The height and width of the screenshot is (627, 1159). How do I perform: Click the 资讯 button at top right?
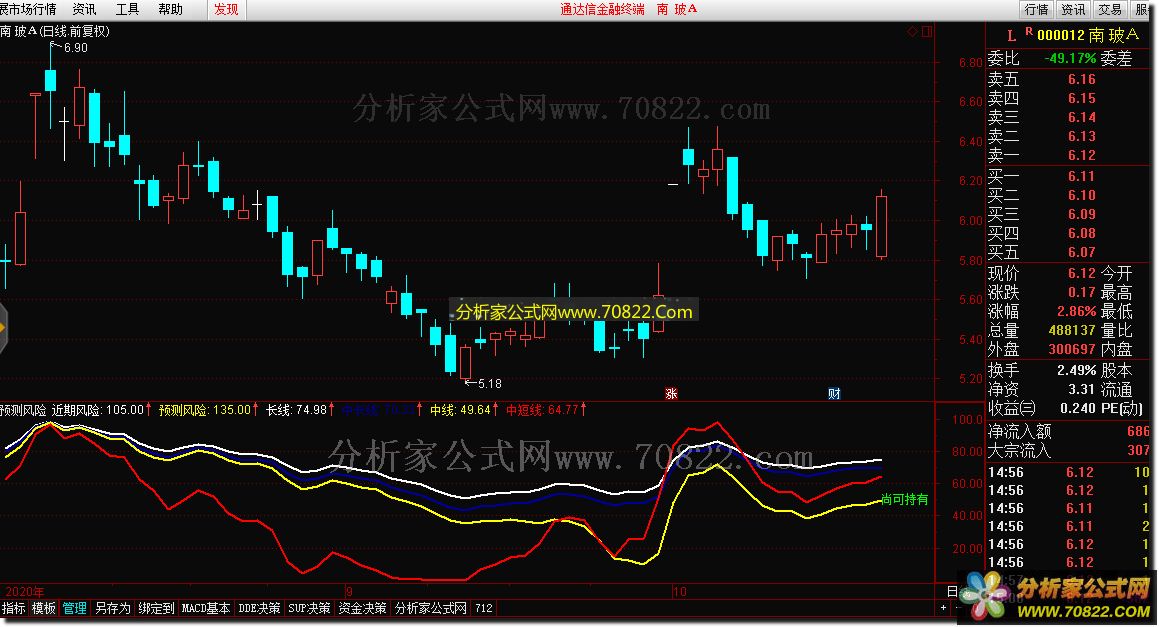tap(1073, 10)
